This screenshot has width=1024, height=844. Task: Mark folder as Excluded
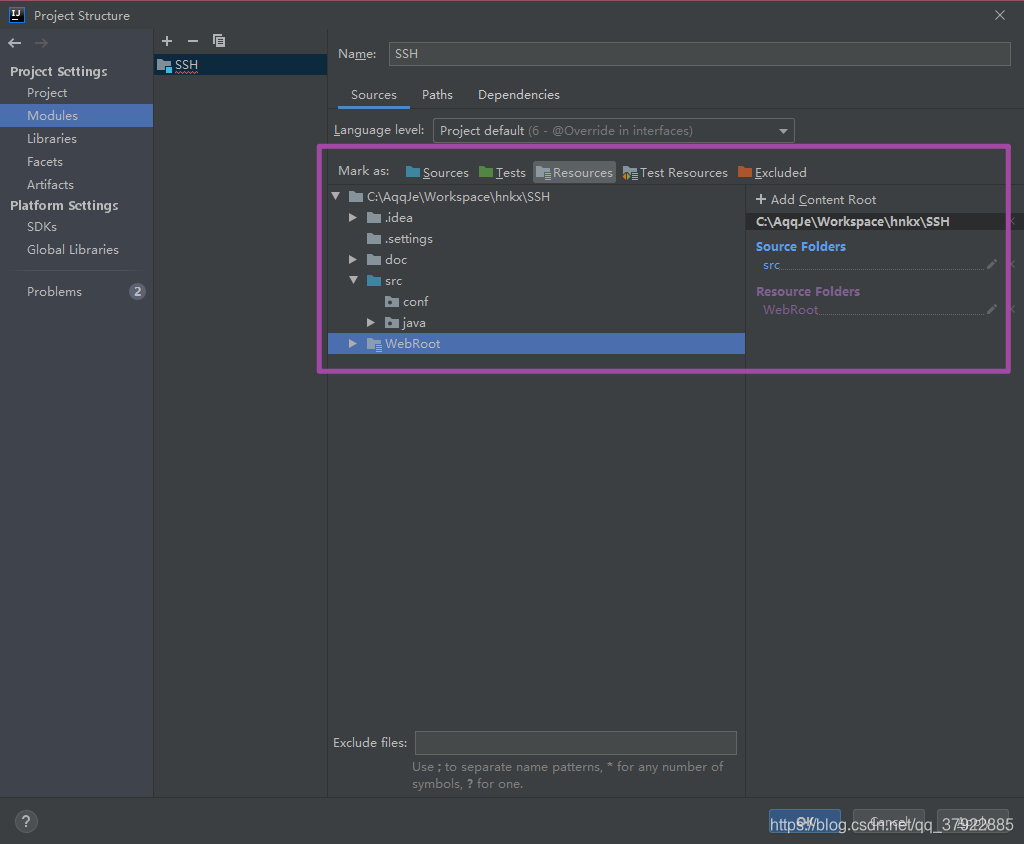(773, 172)
